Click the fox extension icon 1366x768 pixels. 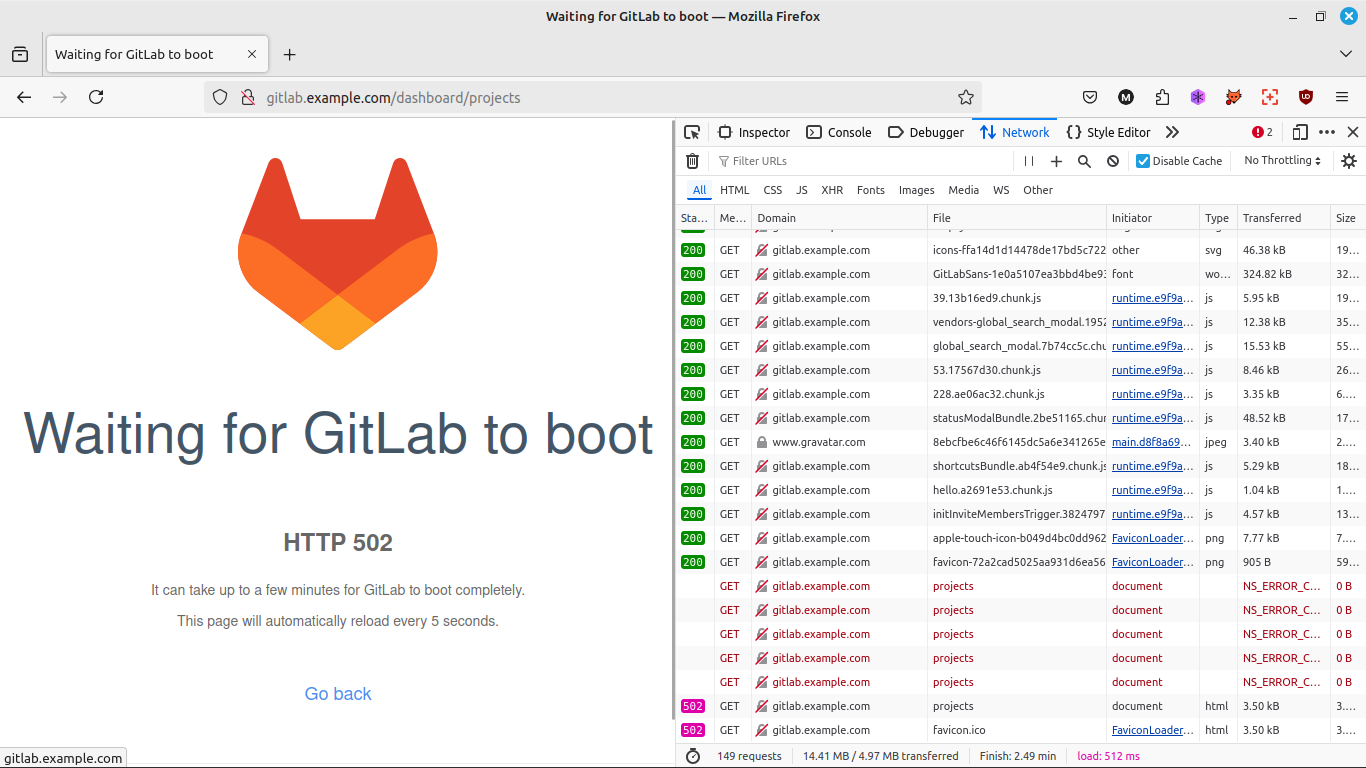(x=1234, y=97)
